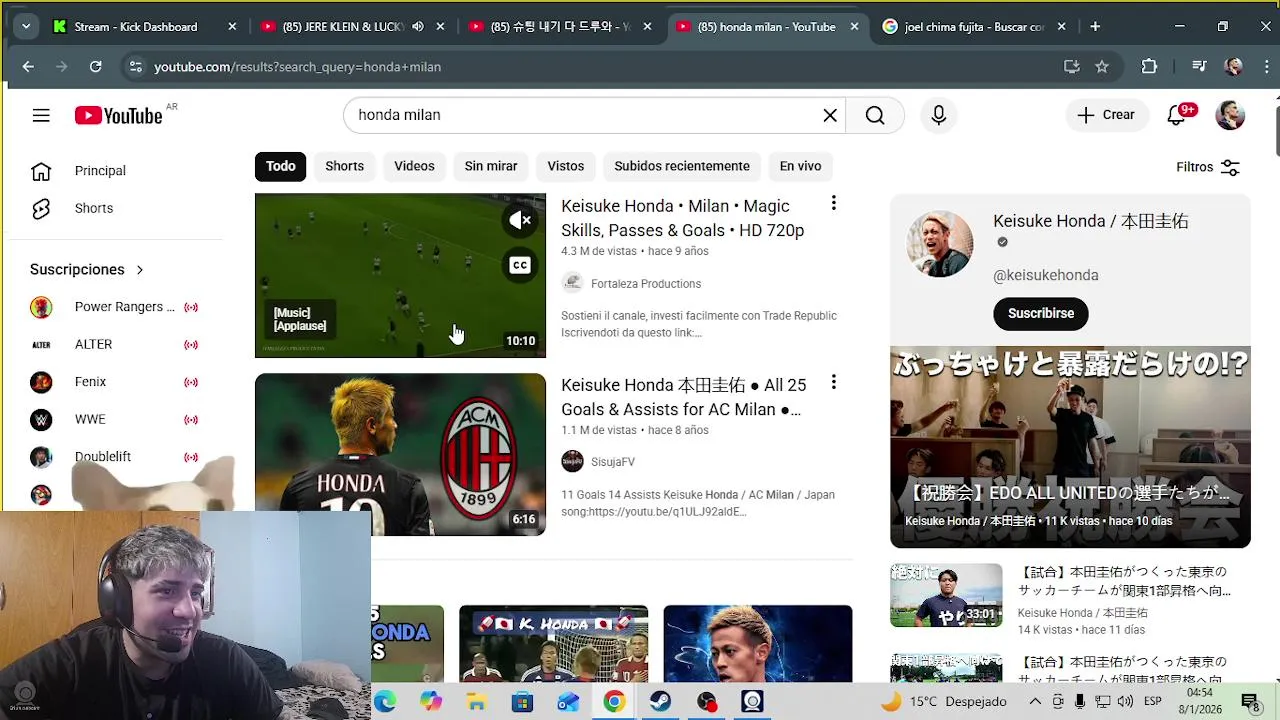Bookmark this page with the star
Viewport: 1280px width, 720px height.
tap(1102, 67)
